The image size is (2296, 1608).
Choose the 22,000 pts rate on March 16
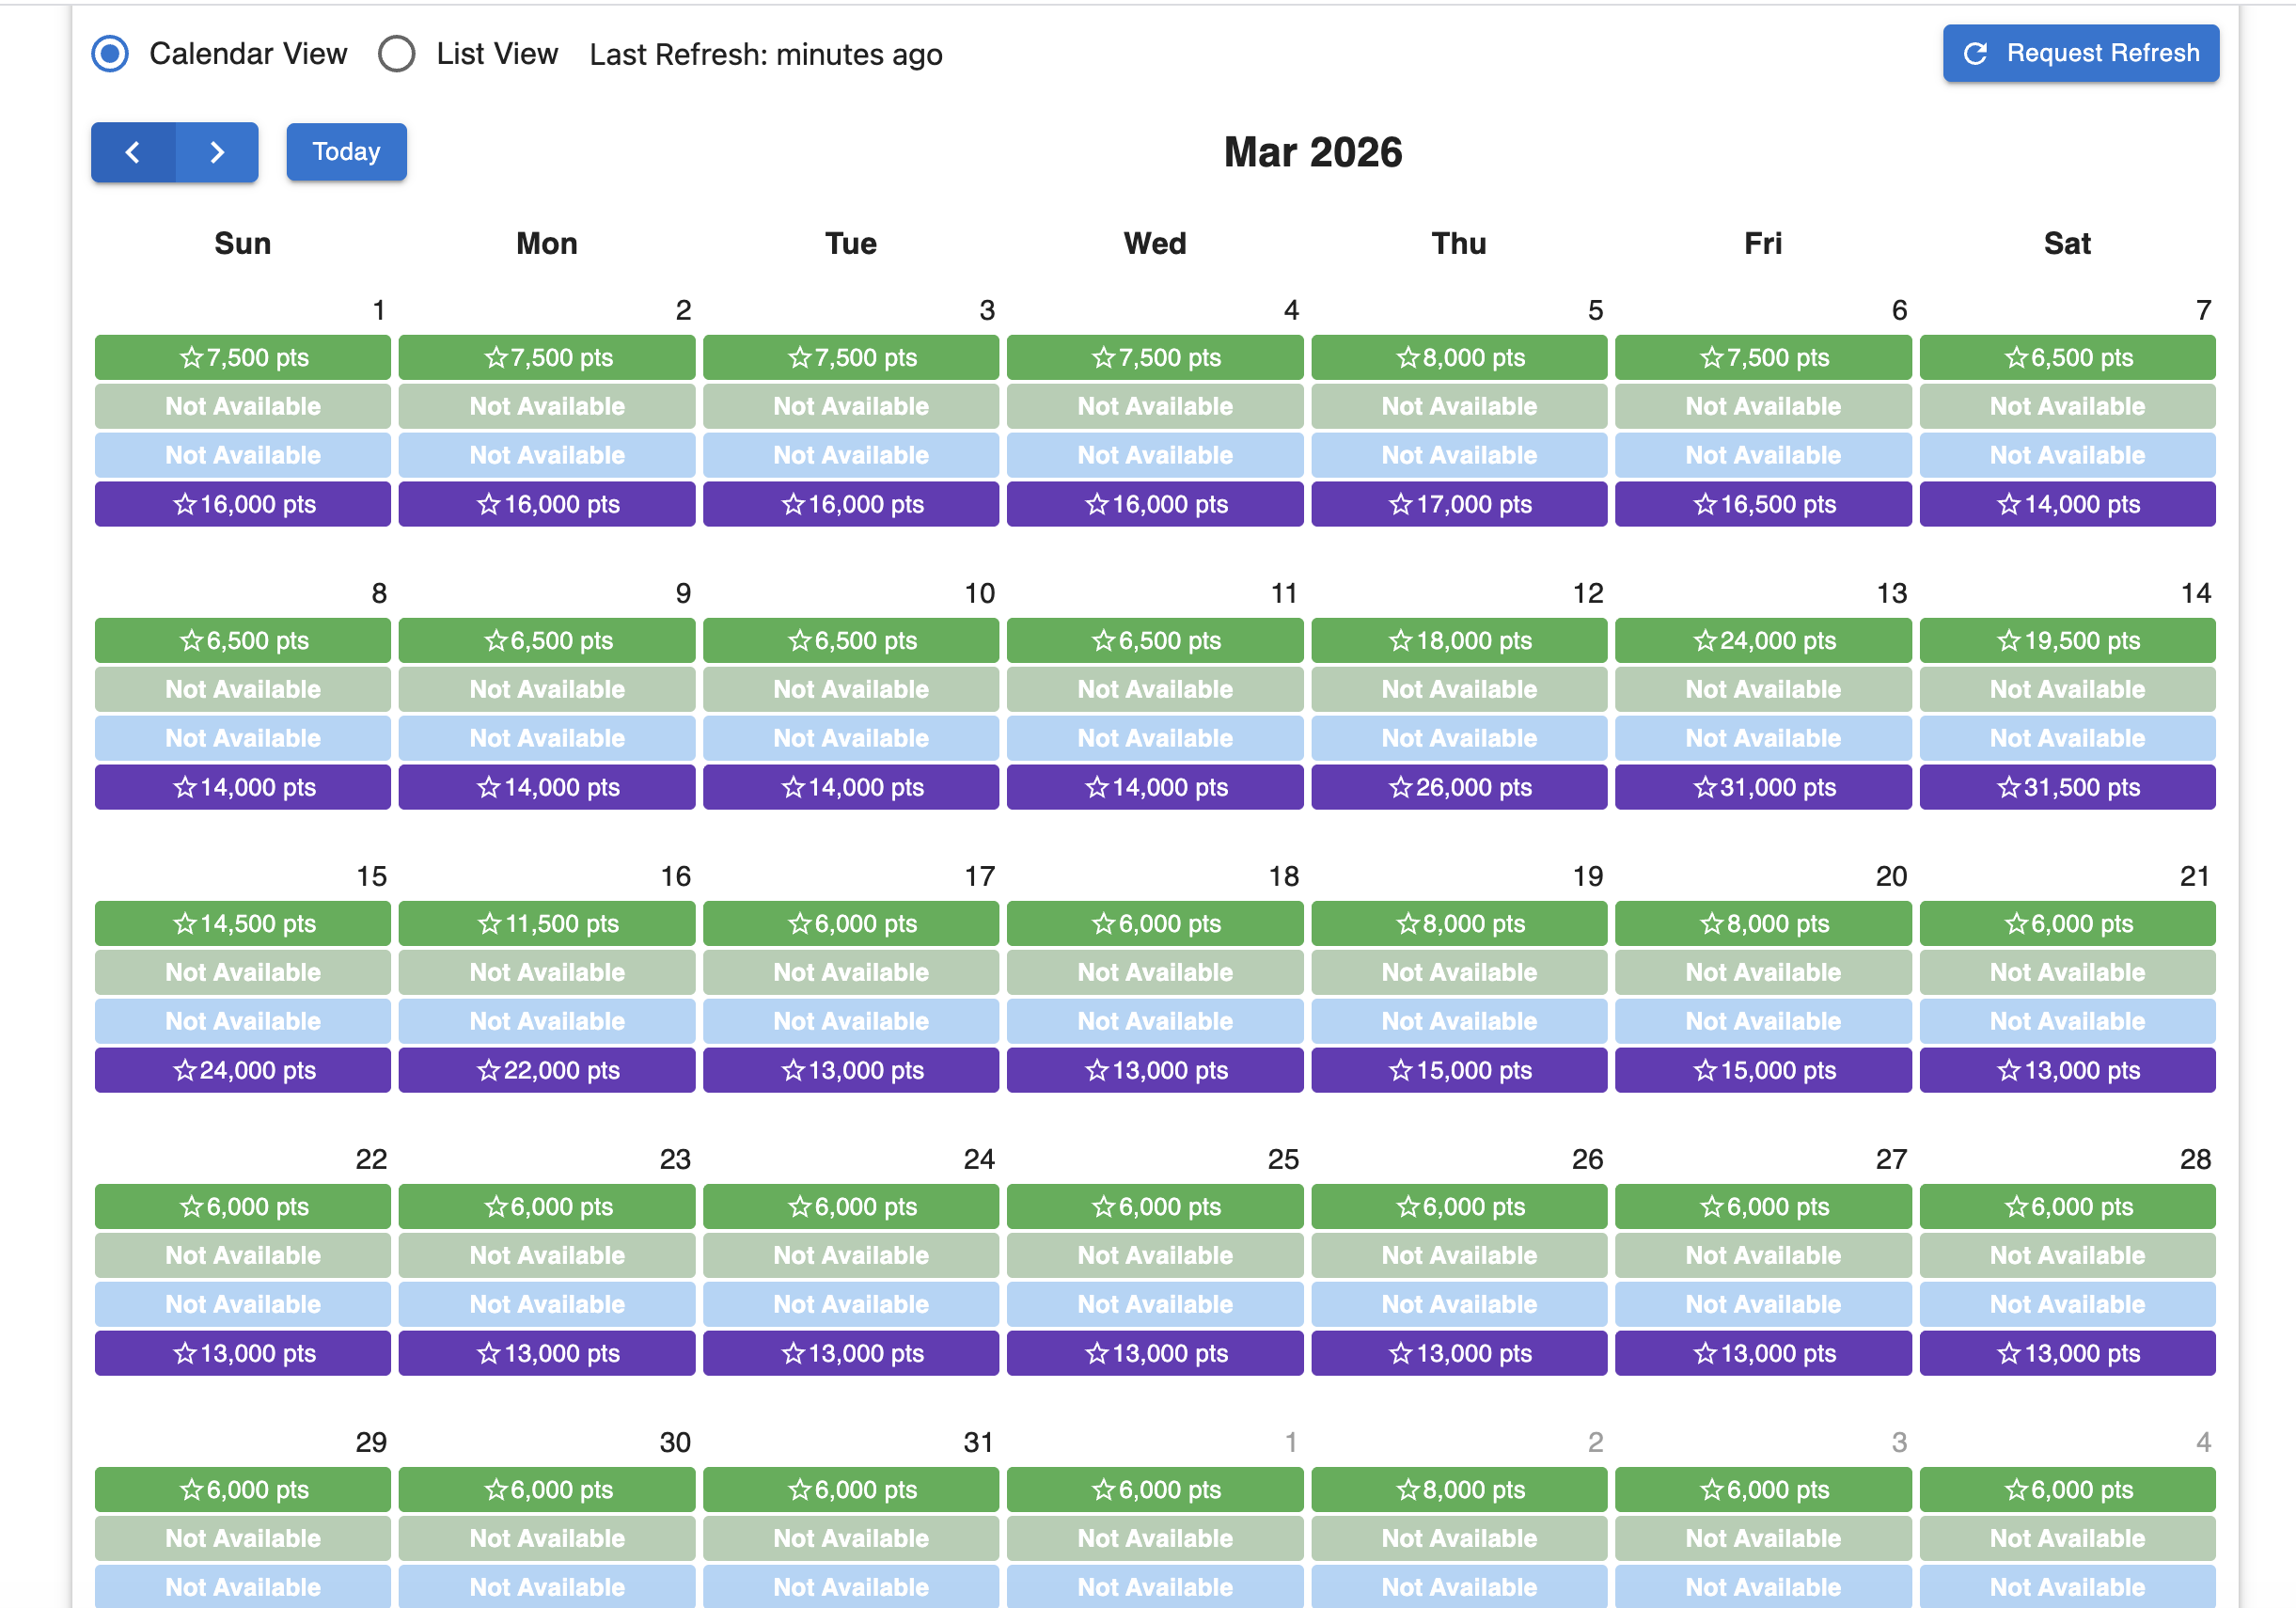coord(547,1070)
